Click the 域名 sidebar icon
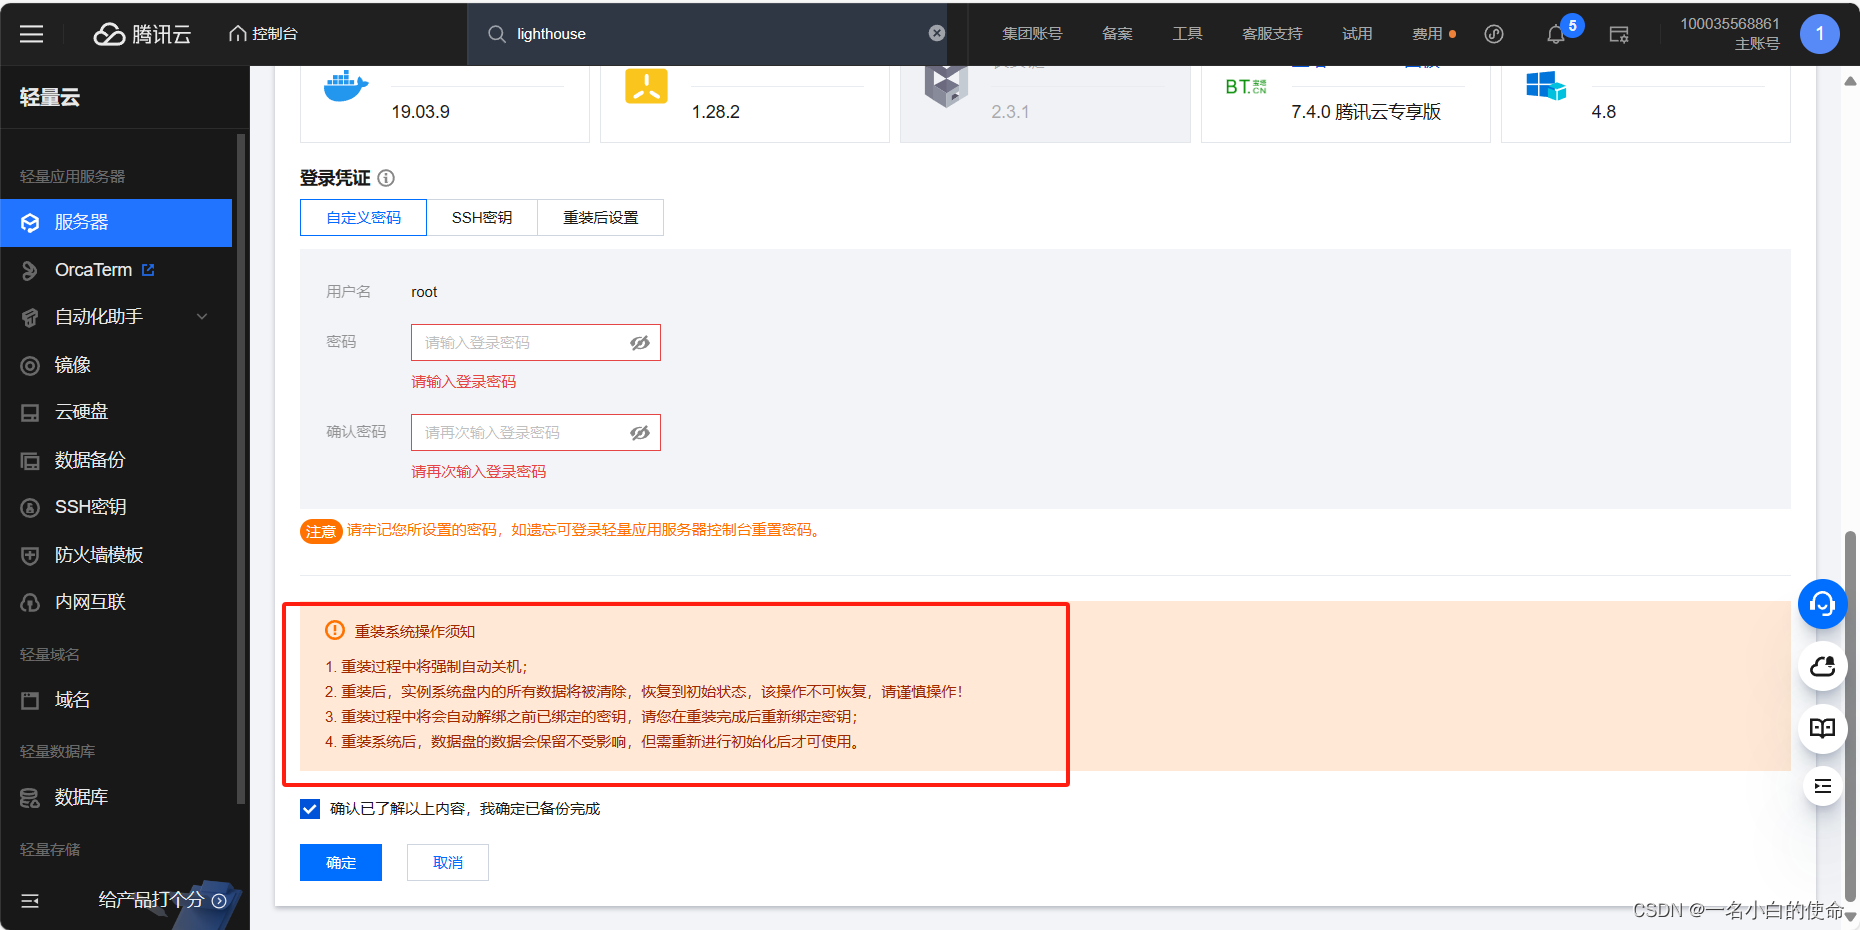This screenshot has height=930, width=1860. coord(30,701)
